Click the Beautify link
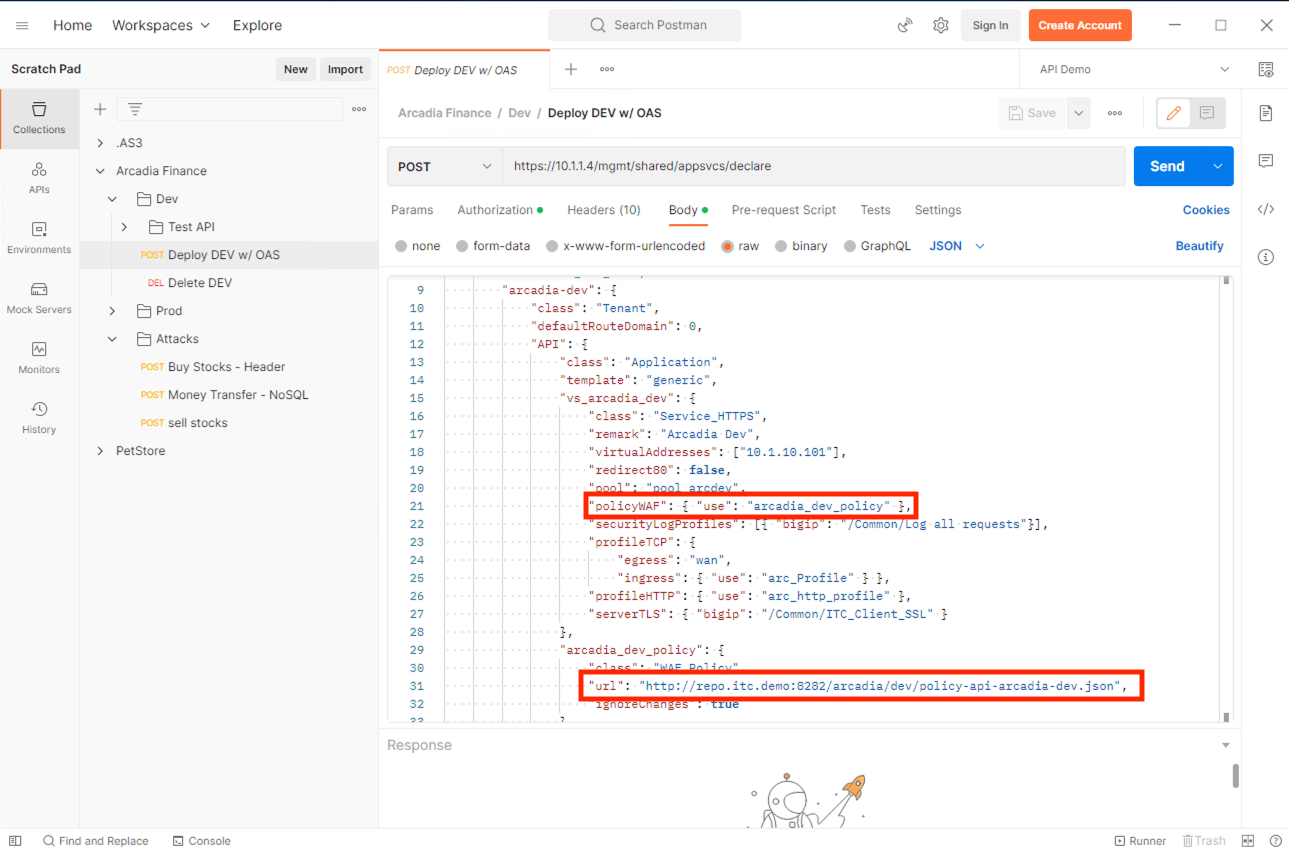This screenshot has height=852, width=1289. point(1200,246)
